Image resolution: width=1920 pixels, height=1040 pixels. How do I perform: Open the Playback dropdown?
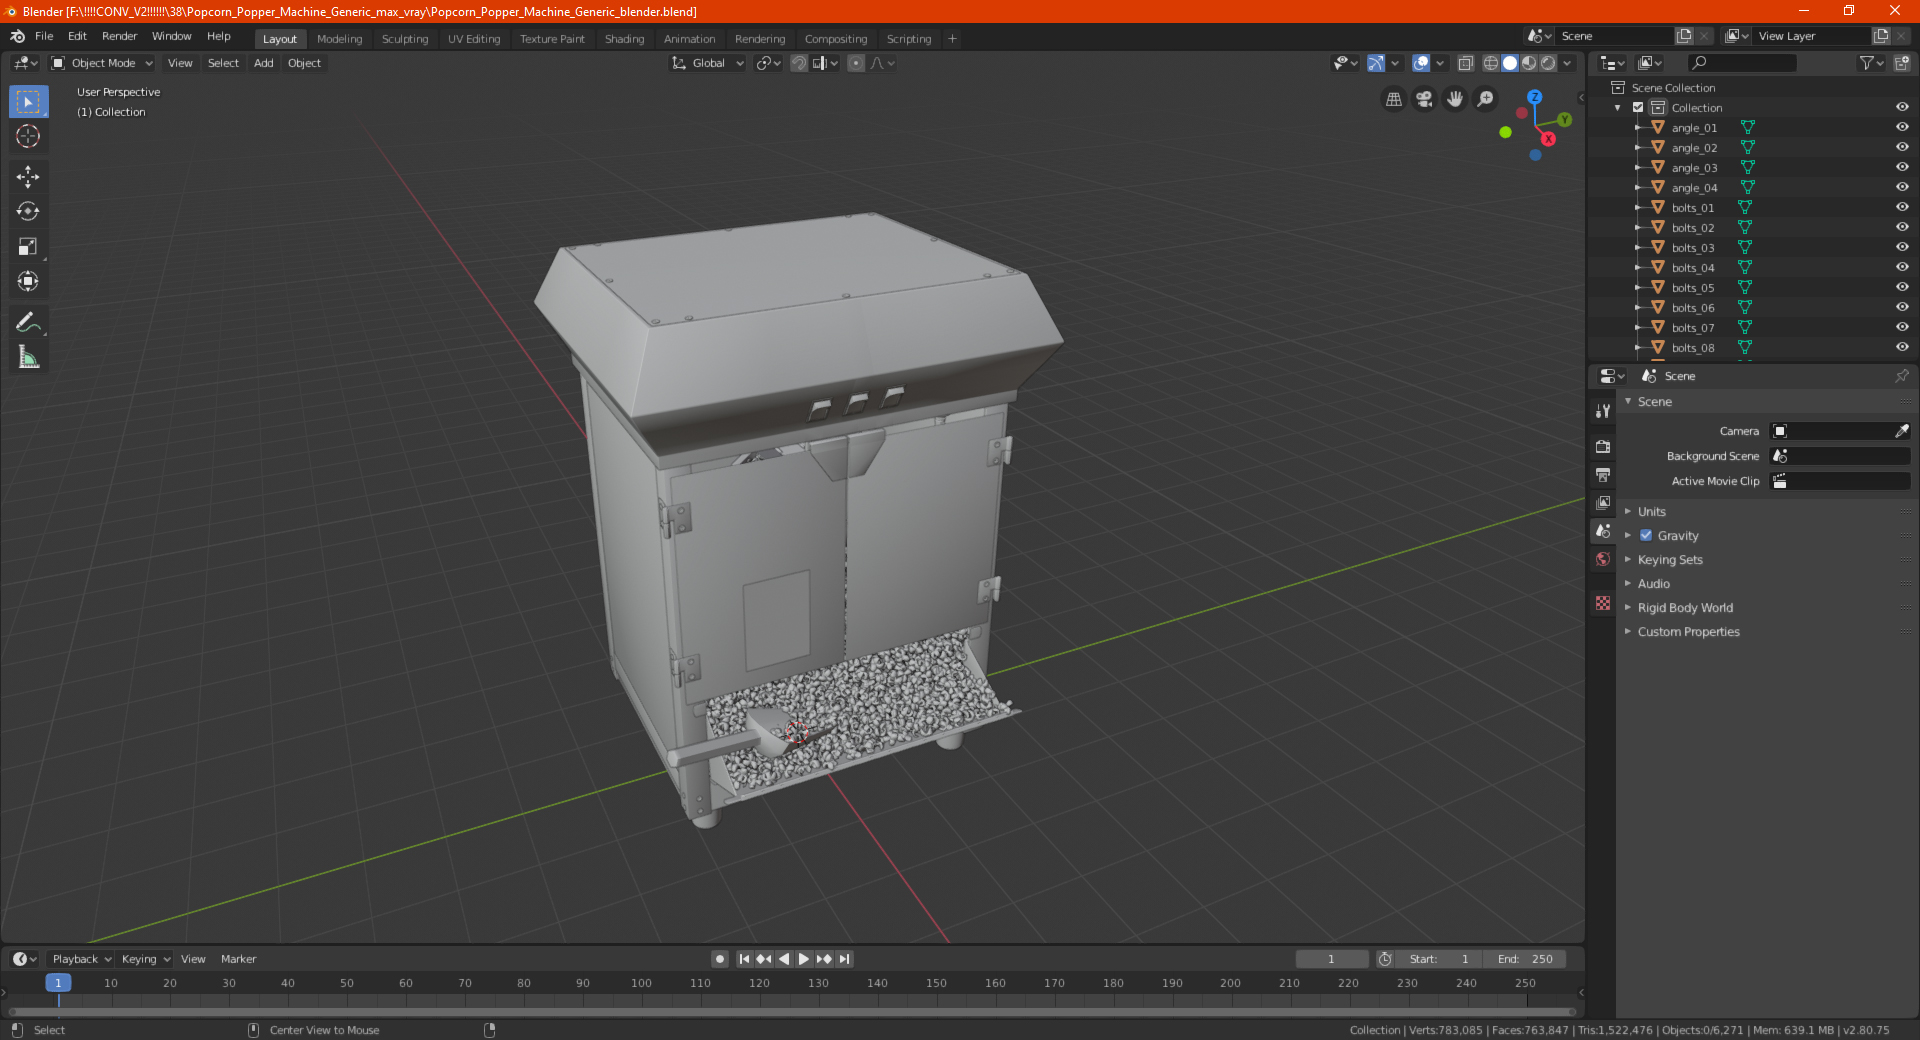point(81,959)
